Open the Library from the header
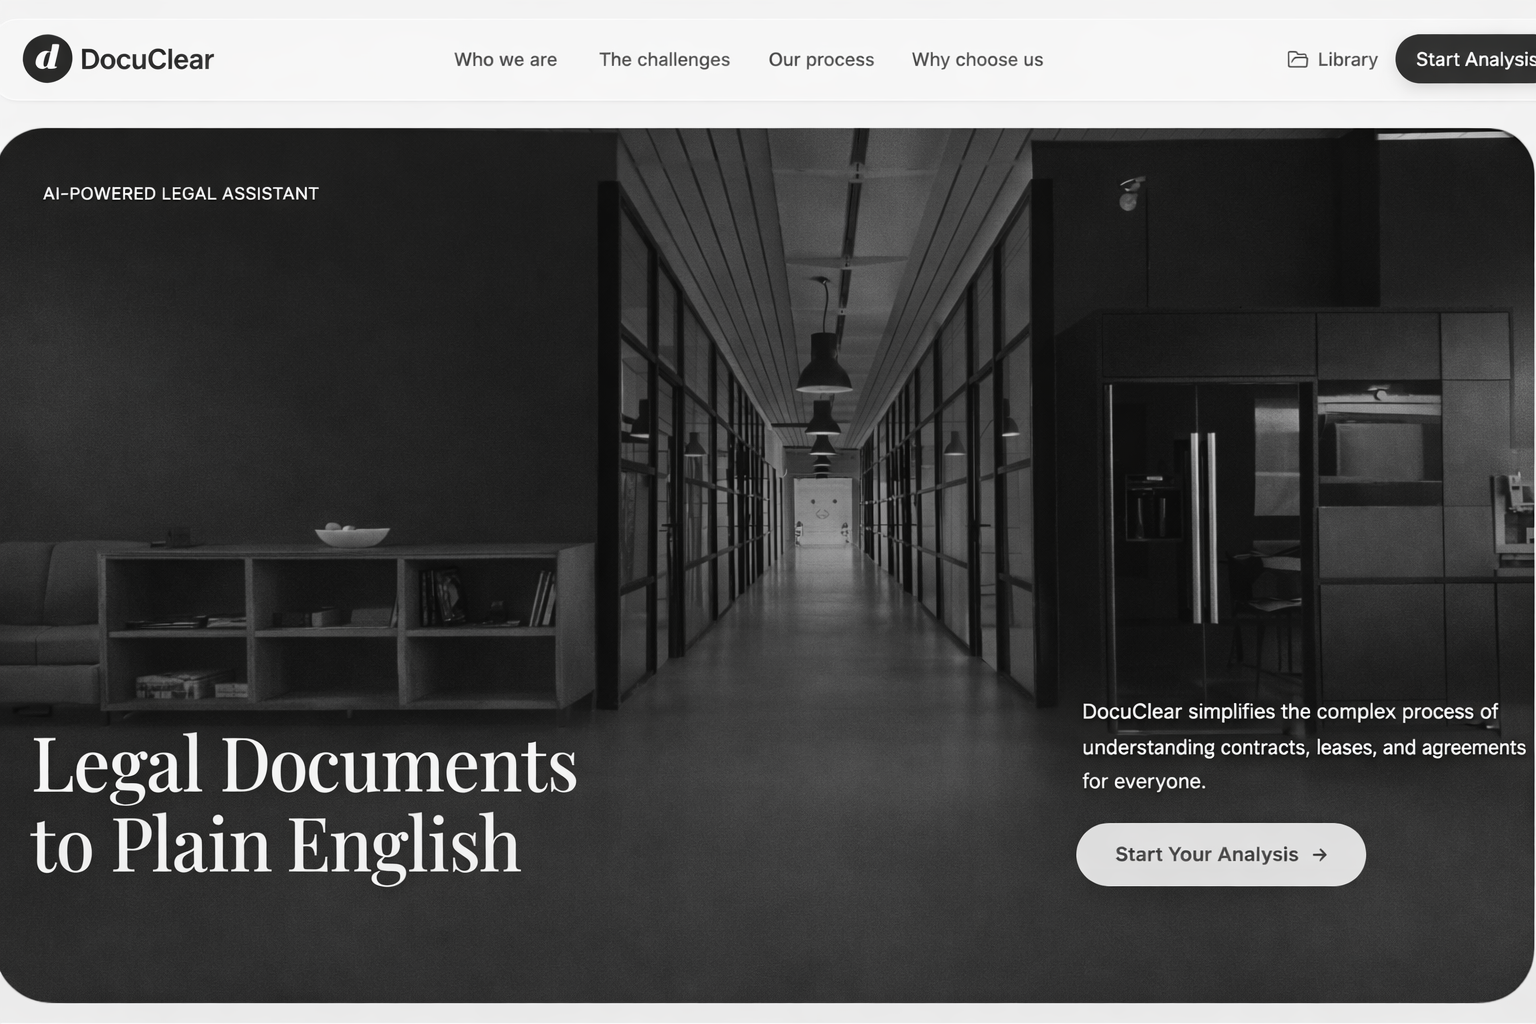Screen dimensions: 1536x1024 (x=1346, y=59)
